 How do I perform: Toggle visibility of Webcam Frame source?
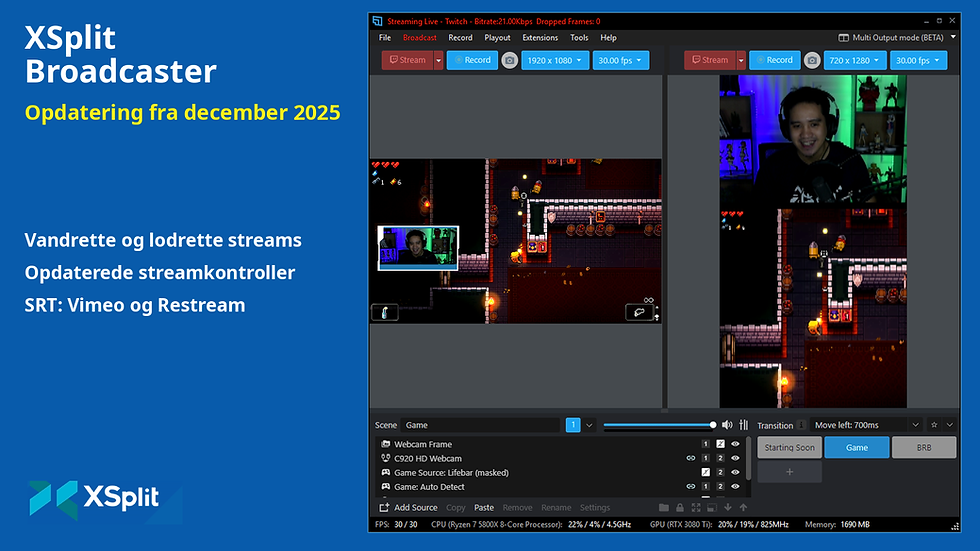click(735, 444)
